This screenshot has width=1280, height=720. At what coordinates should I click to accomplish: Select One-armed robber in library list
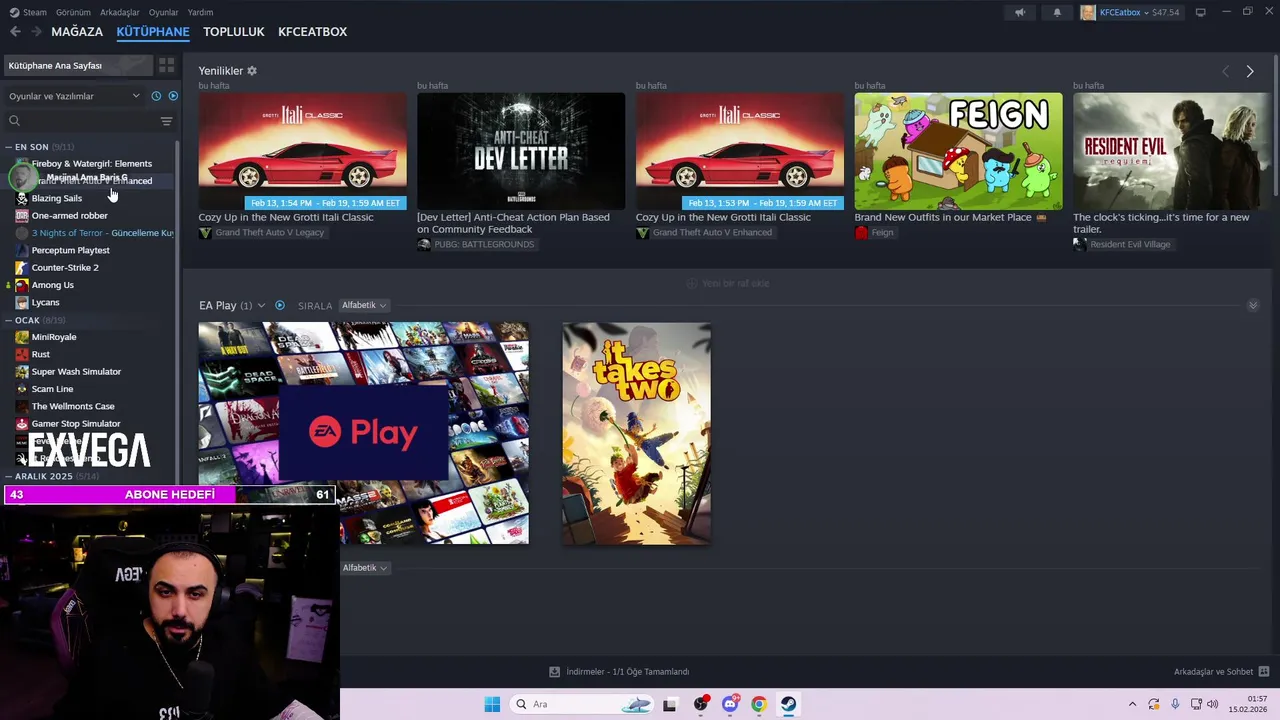[69, 215]
